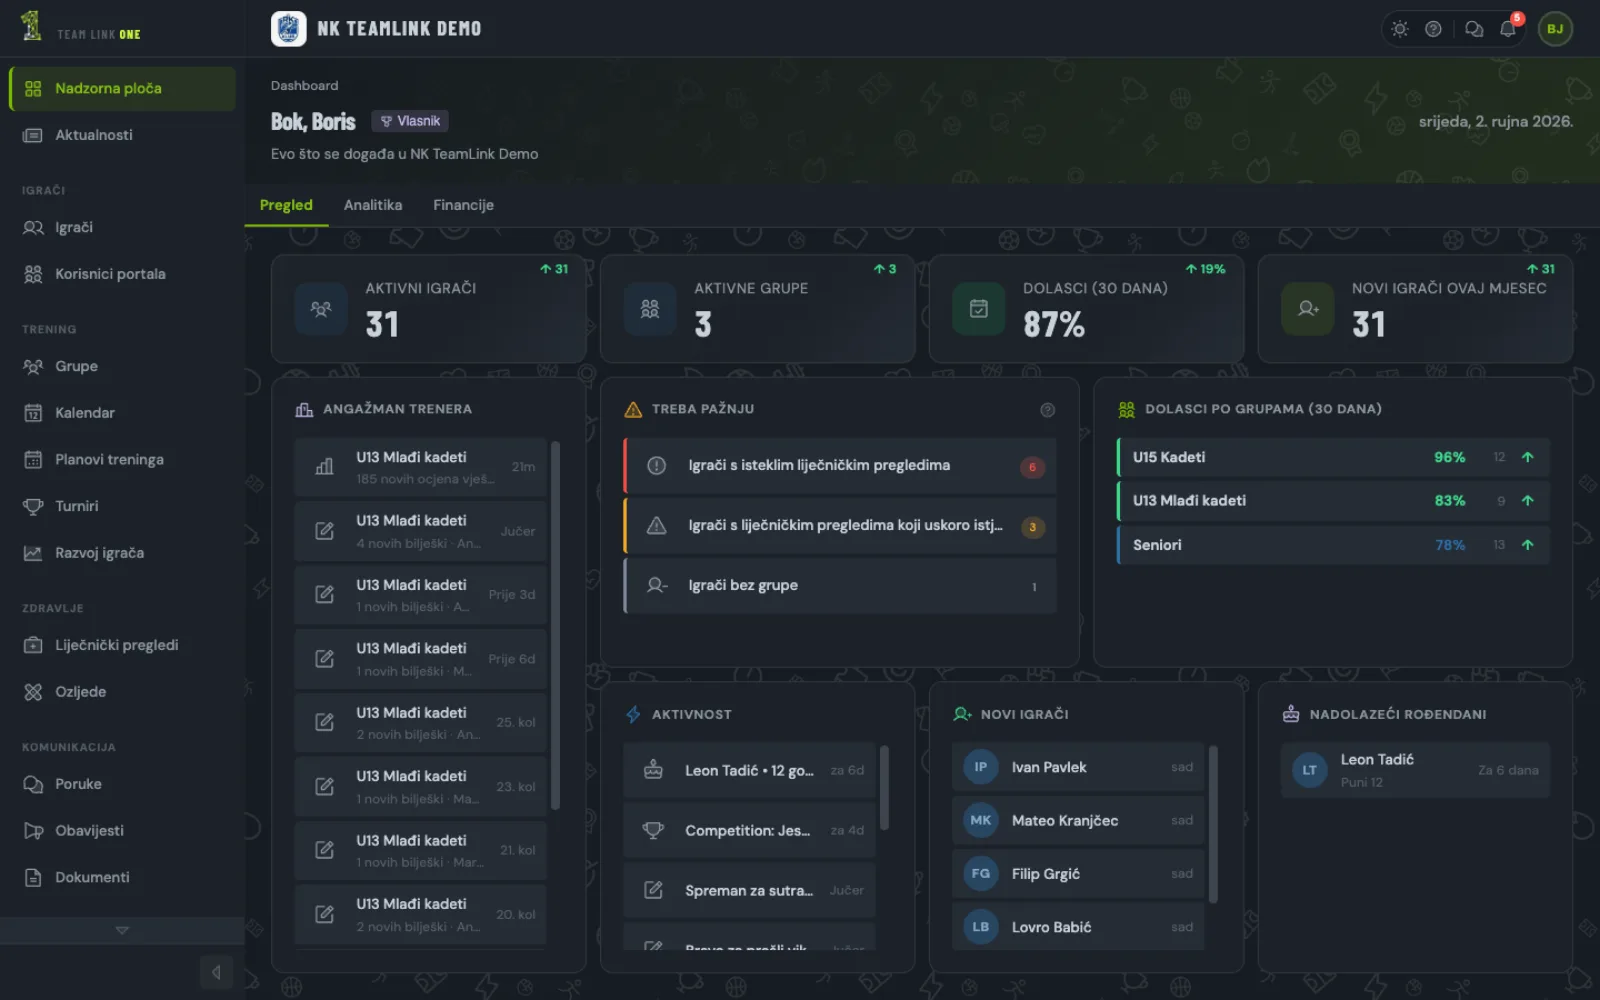Open Kalendar in sidebar
The image size is (1600, 1000).
click(x=122, y=413)
